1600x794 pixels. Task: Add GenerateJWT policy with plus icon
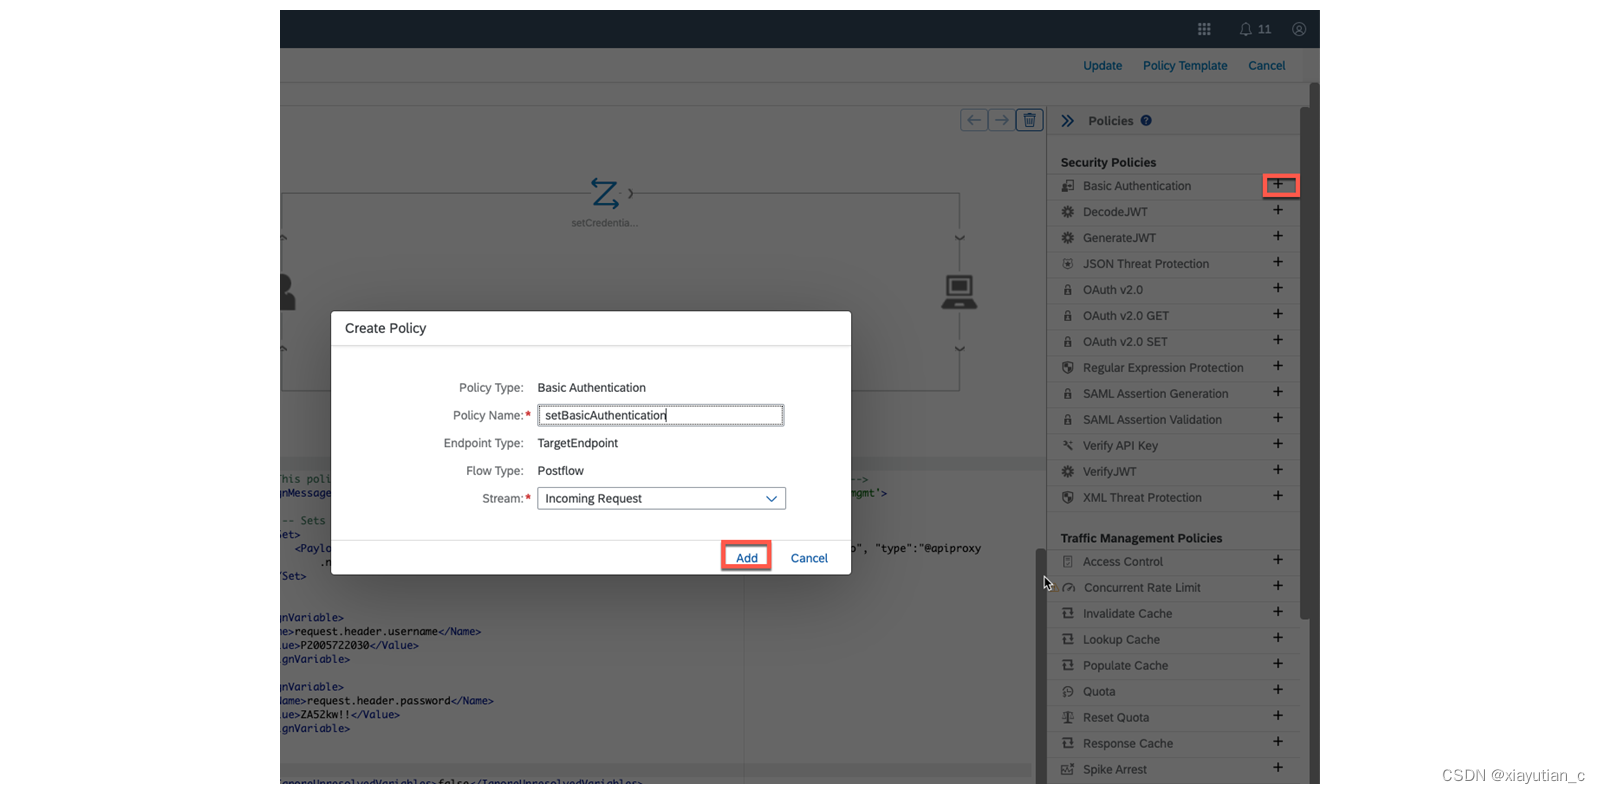point(1278,236)
